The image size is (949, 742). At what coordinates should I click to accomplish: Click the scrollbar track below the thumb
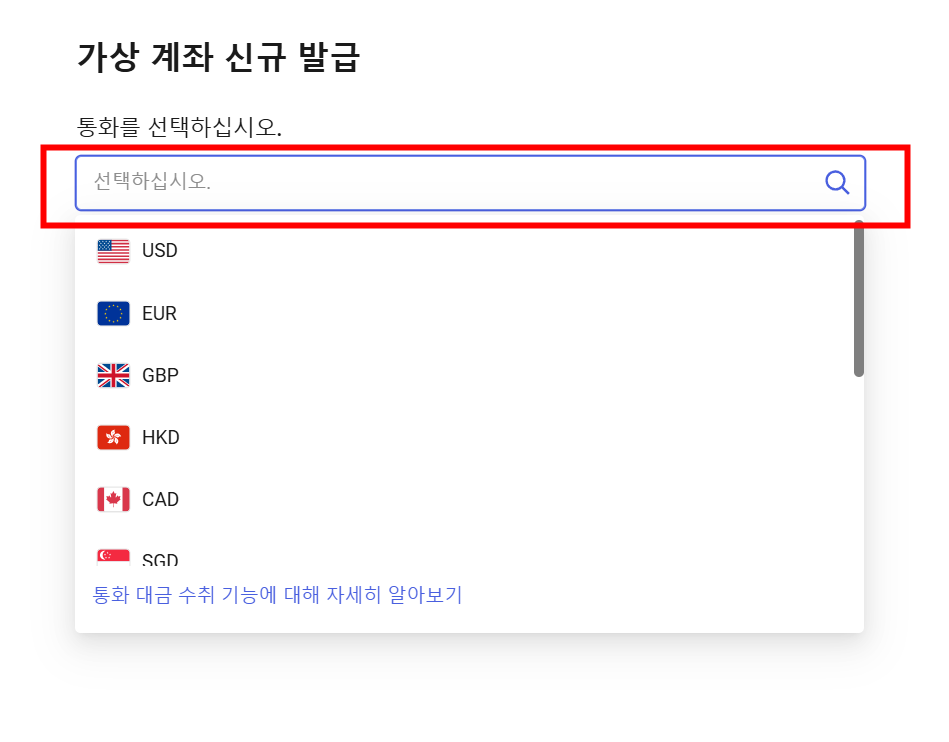(858, 470)
